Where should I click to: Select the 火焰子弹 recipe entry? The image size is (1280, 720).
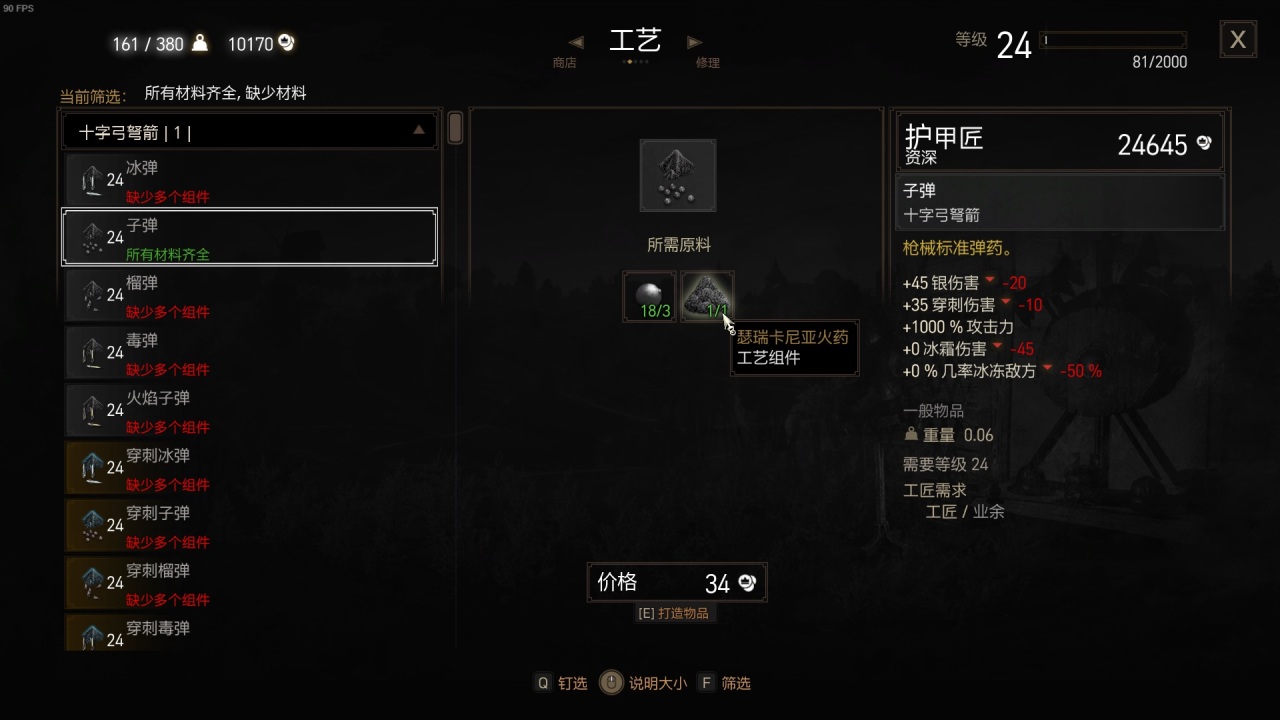click(250, 410)
